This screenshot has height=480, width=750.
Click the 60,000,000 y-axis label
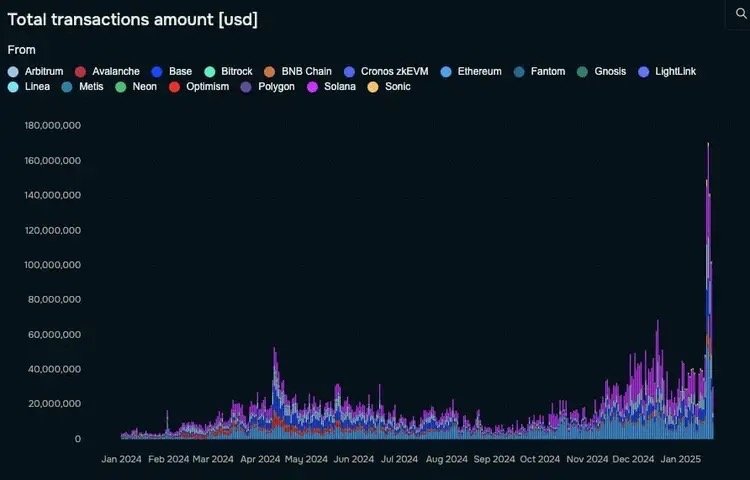point(55,335)
